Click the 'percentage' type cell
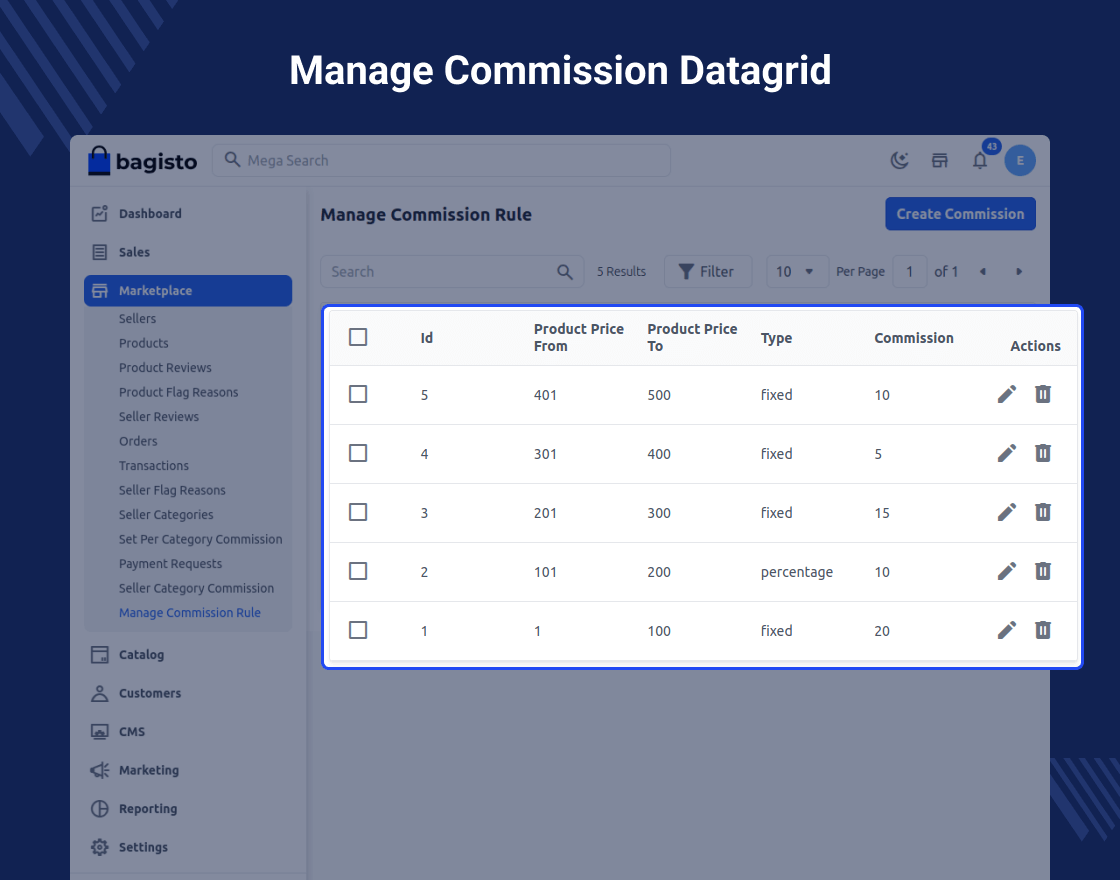Screen dimensions: 1120x880 796,572
